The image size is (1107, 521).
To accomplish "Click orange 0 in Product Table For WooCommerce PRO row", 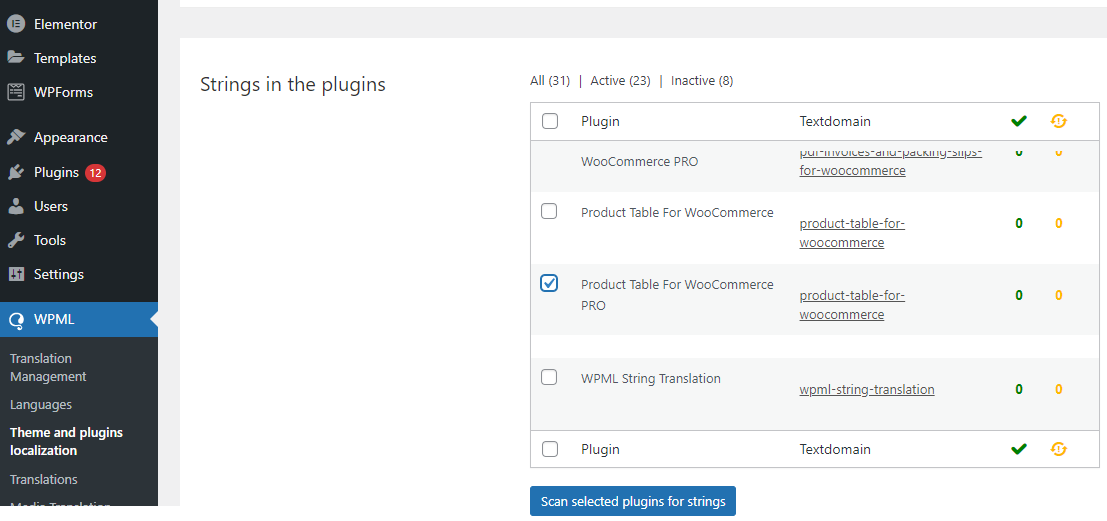I will point(1058,295).
